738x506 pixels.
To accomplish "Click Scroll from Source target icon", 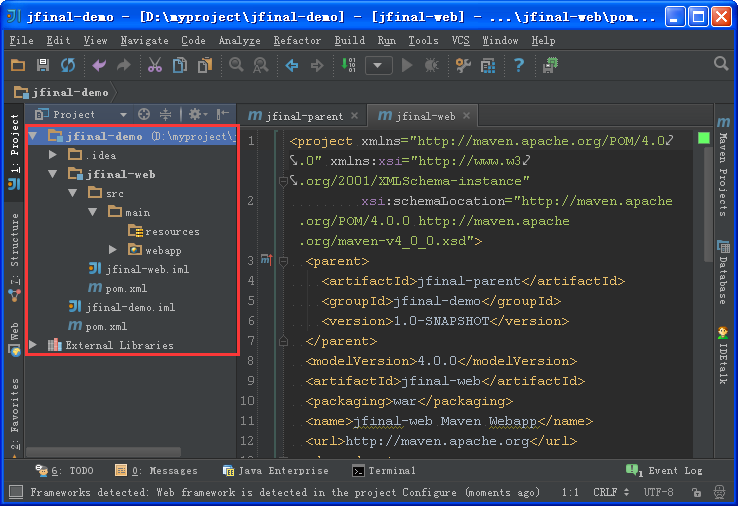I will (x=144, y=114).
